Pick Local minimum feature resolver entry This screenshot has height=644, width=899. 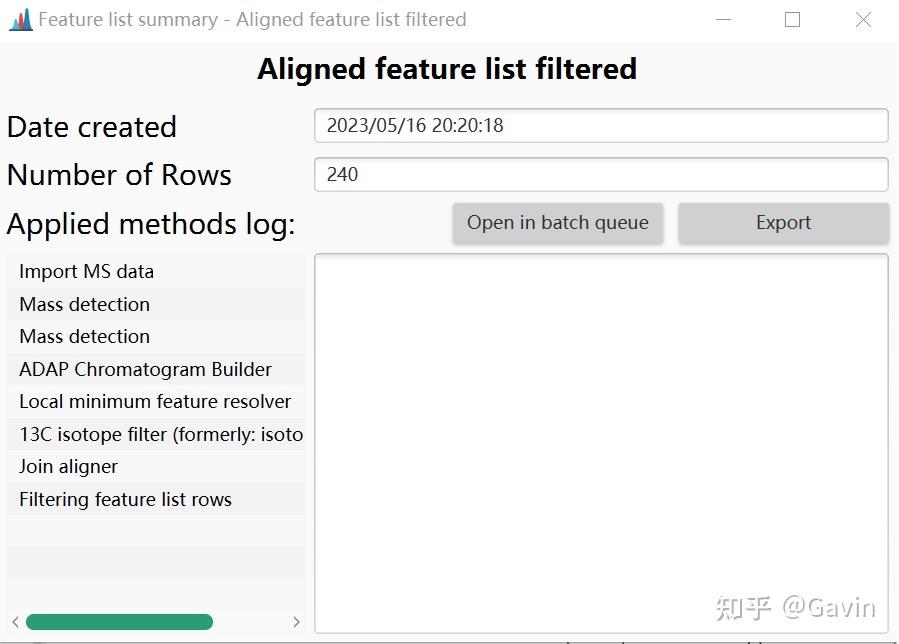coord(155,402)
